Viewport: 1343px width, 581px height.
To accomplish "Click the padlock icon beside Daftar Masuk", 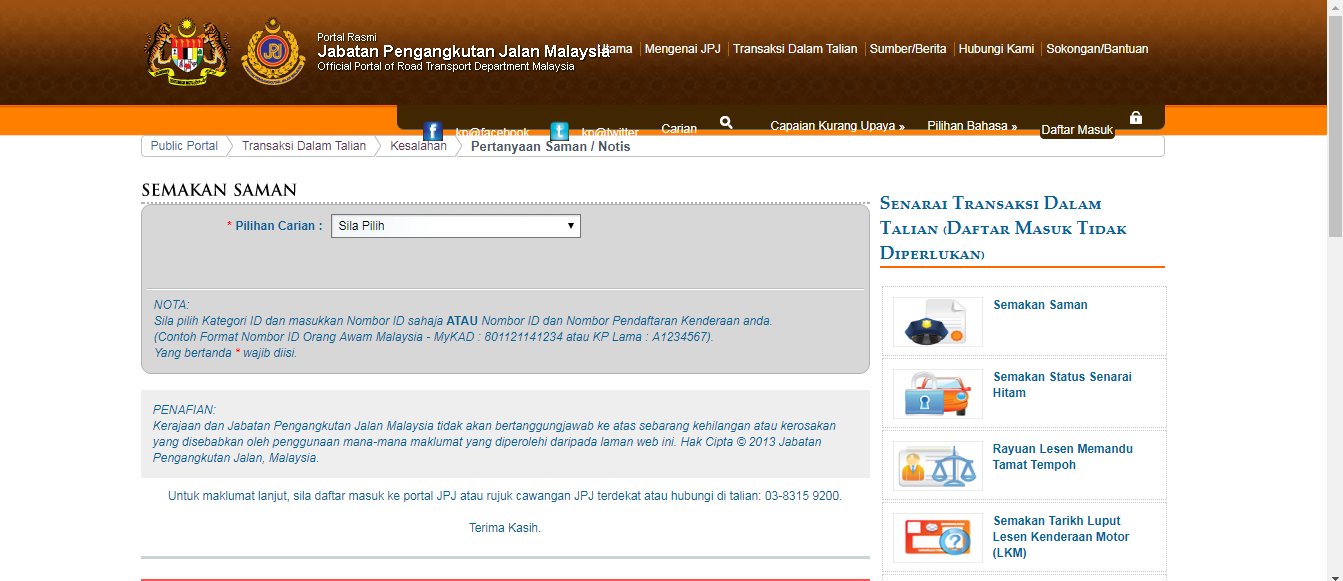I will [1135, 118].
